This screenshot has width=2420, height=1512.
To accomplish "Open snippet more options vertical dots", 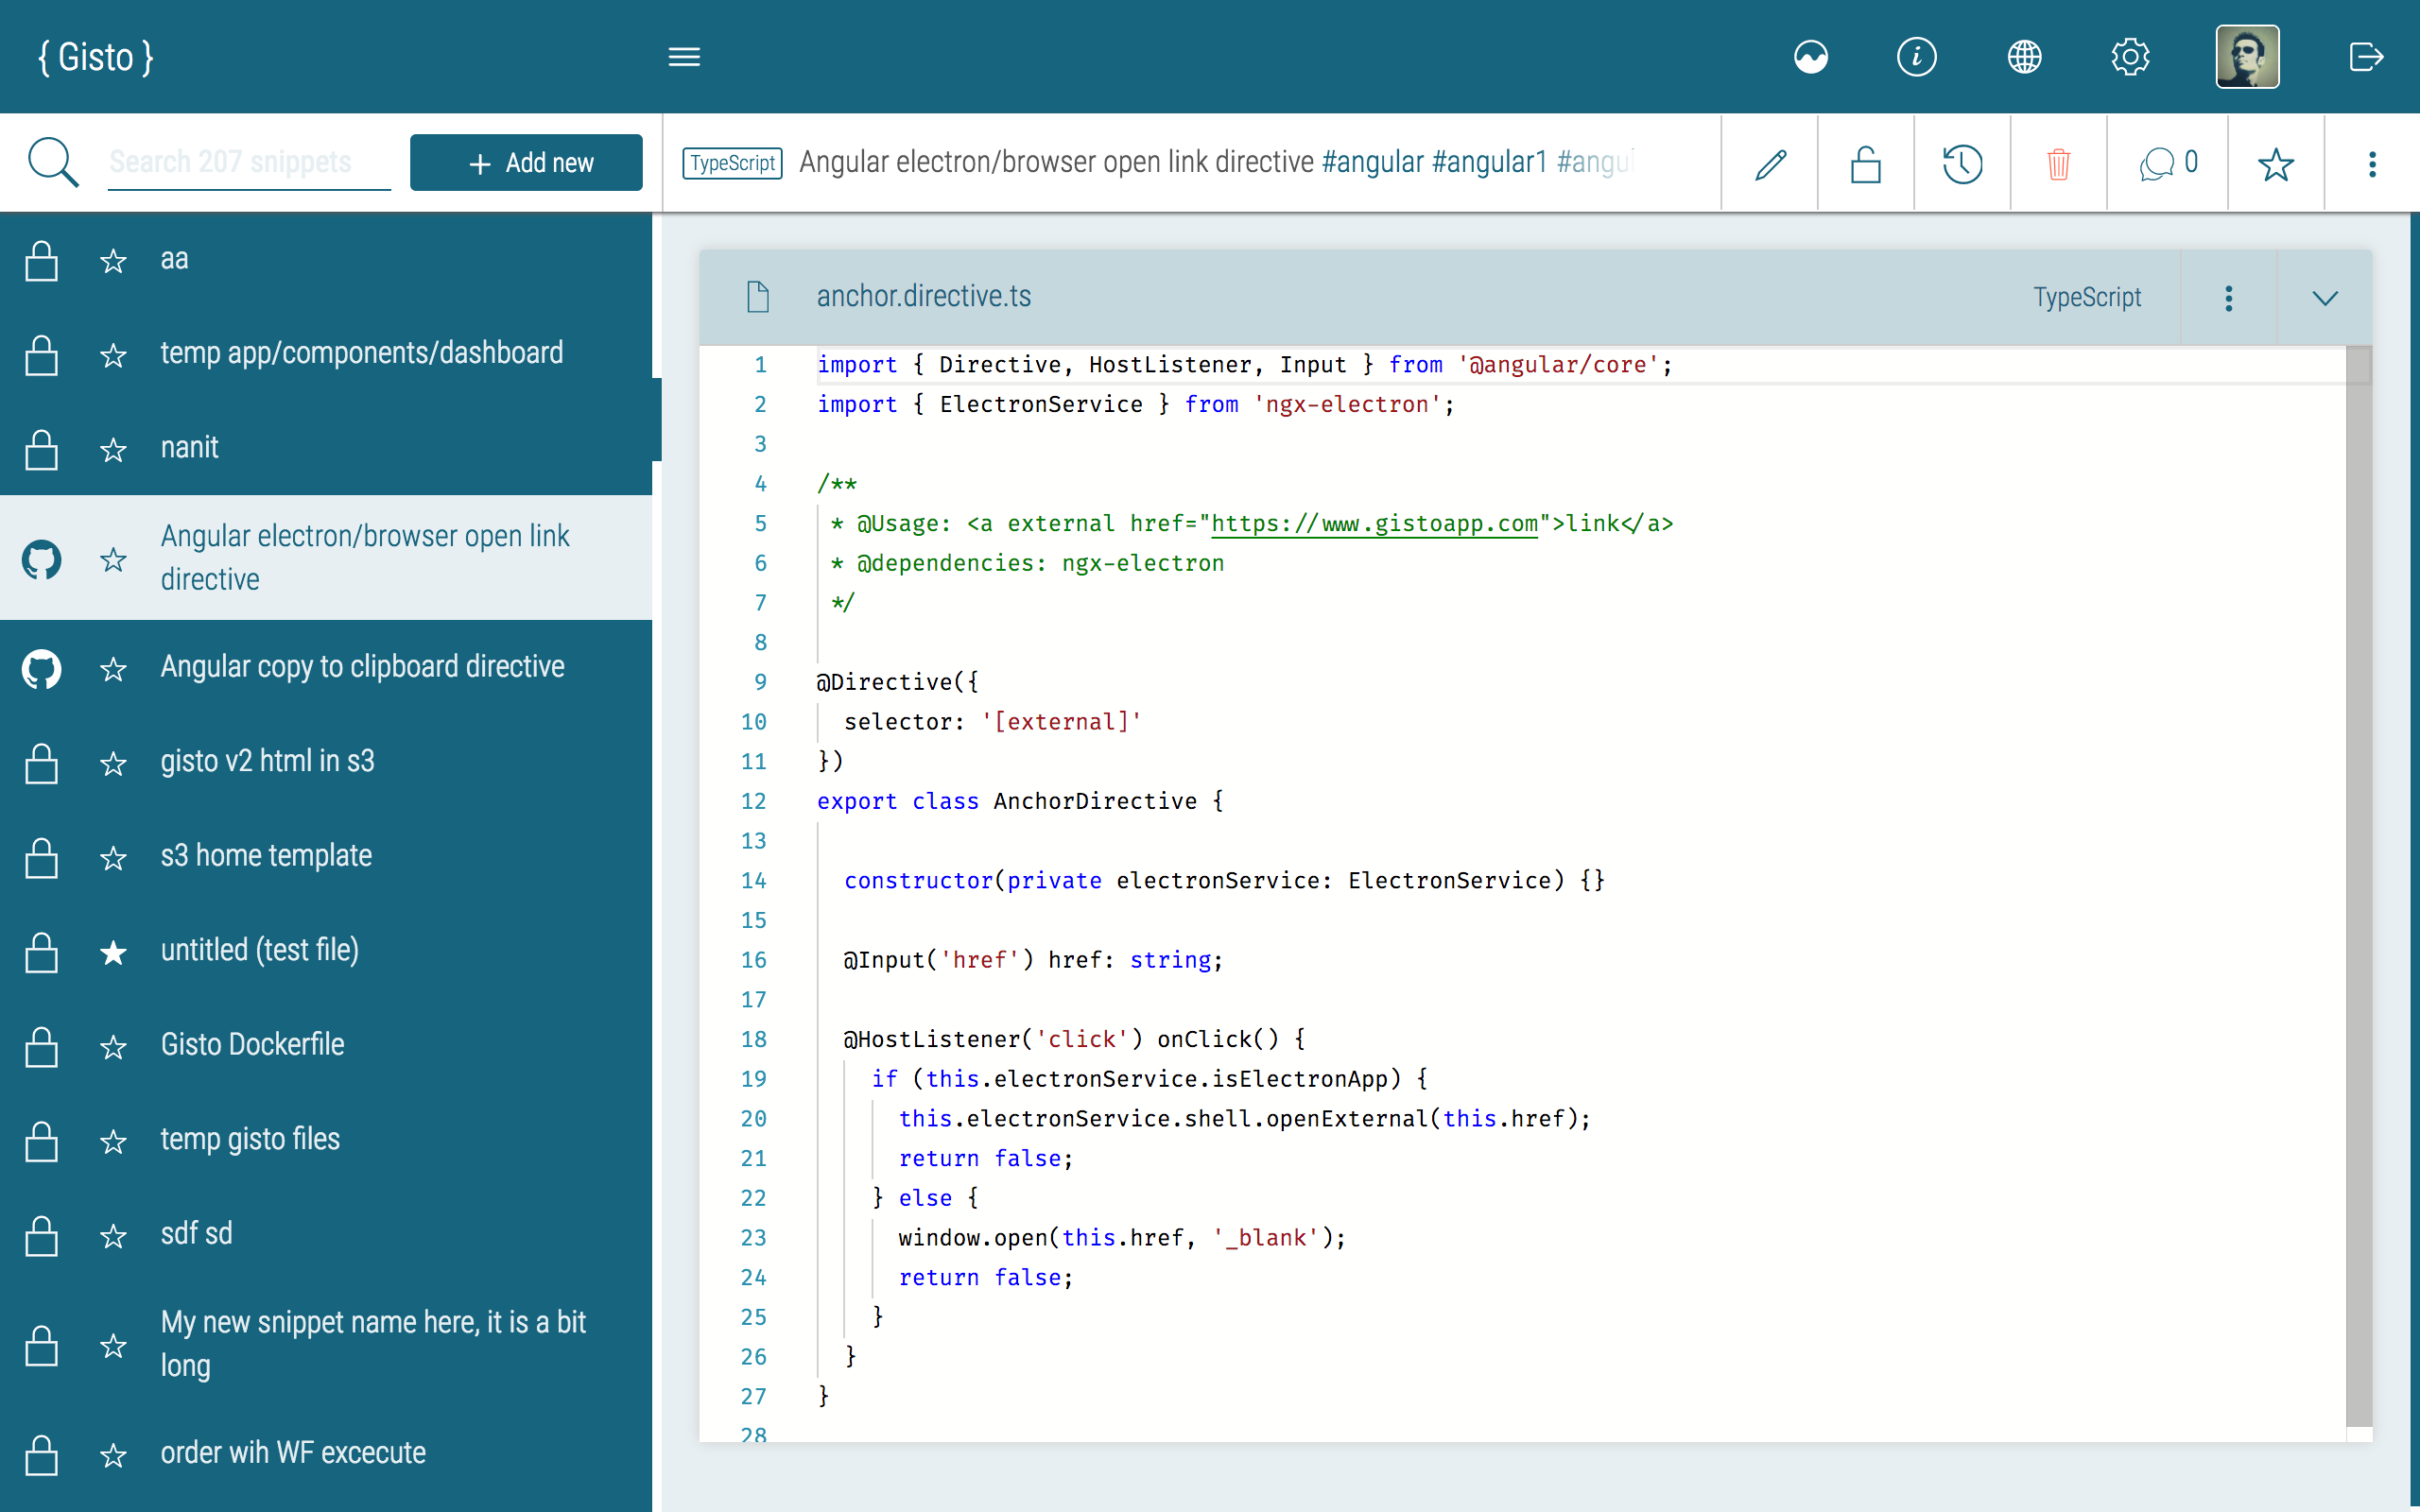I will 2371,163.
